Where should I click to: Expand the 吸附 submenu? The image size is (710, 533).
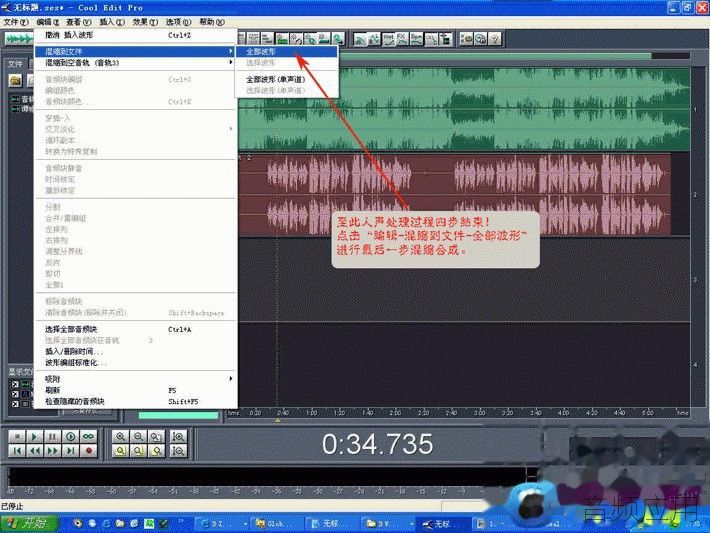click(136, 379)
